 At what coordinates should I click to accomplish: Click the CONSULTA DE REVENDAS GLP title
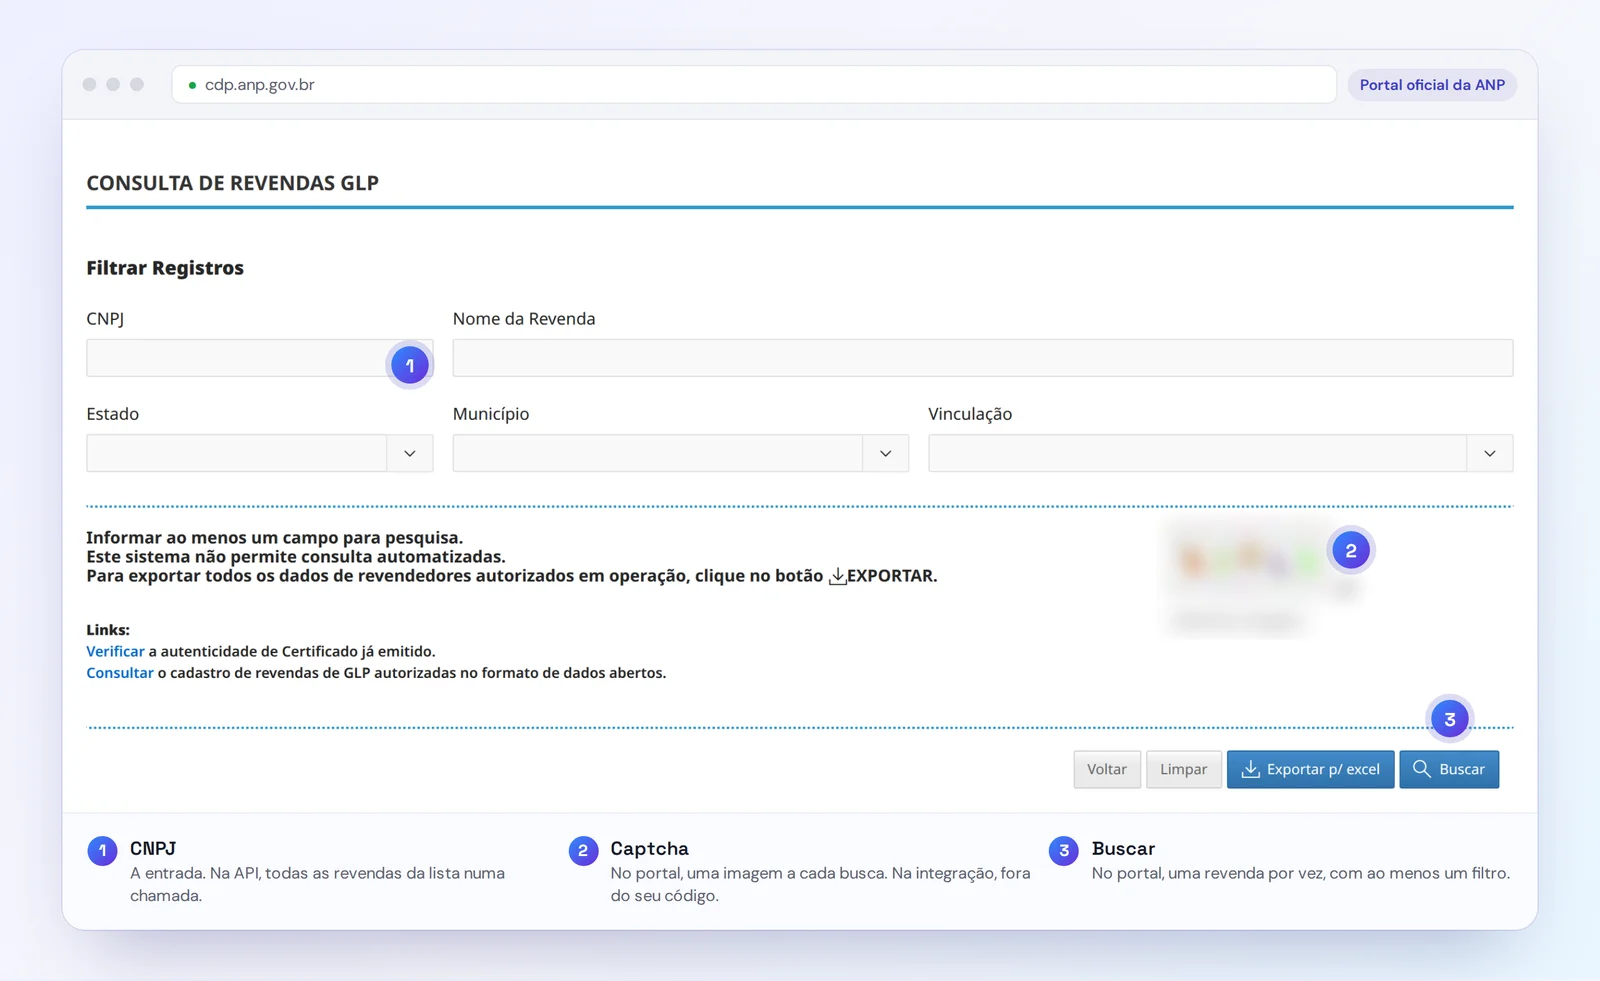pyautogui.click(x=232, y=183)
